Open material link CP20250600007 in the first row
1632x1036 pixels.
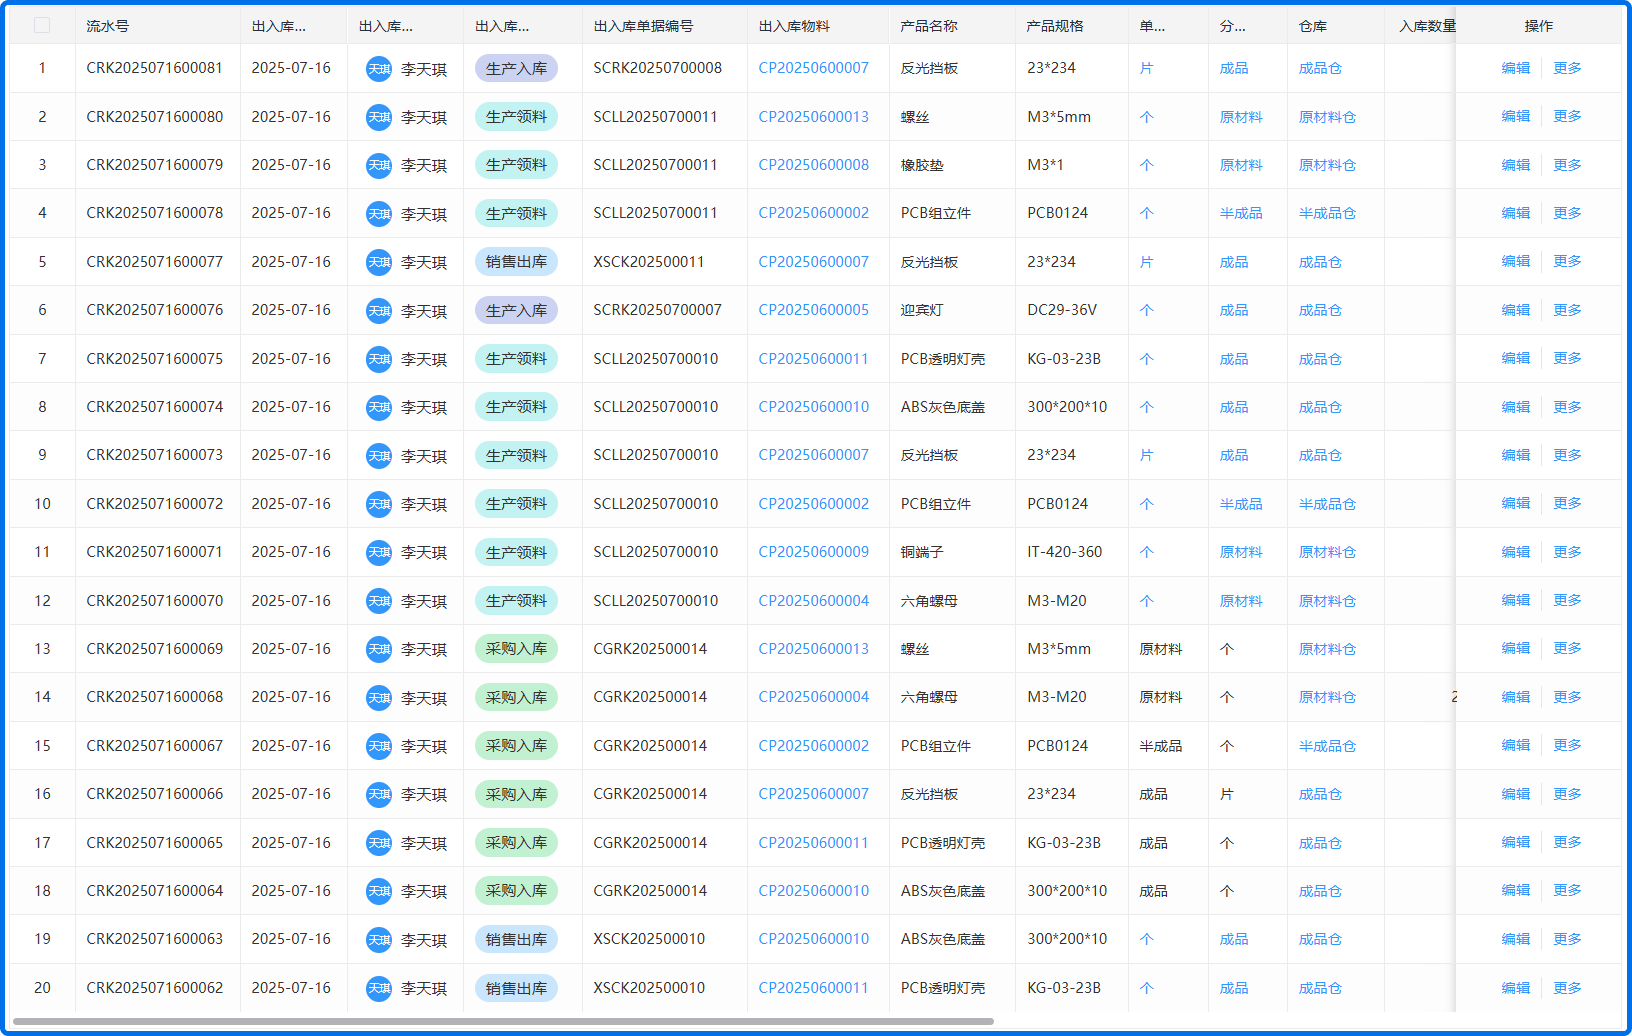813,68
